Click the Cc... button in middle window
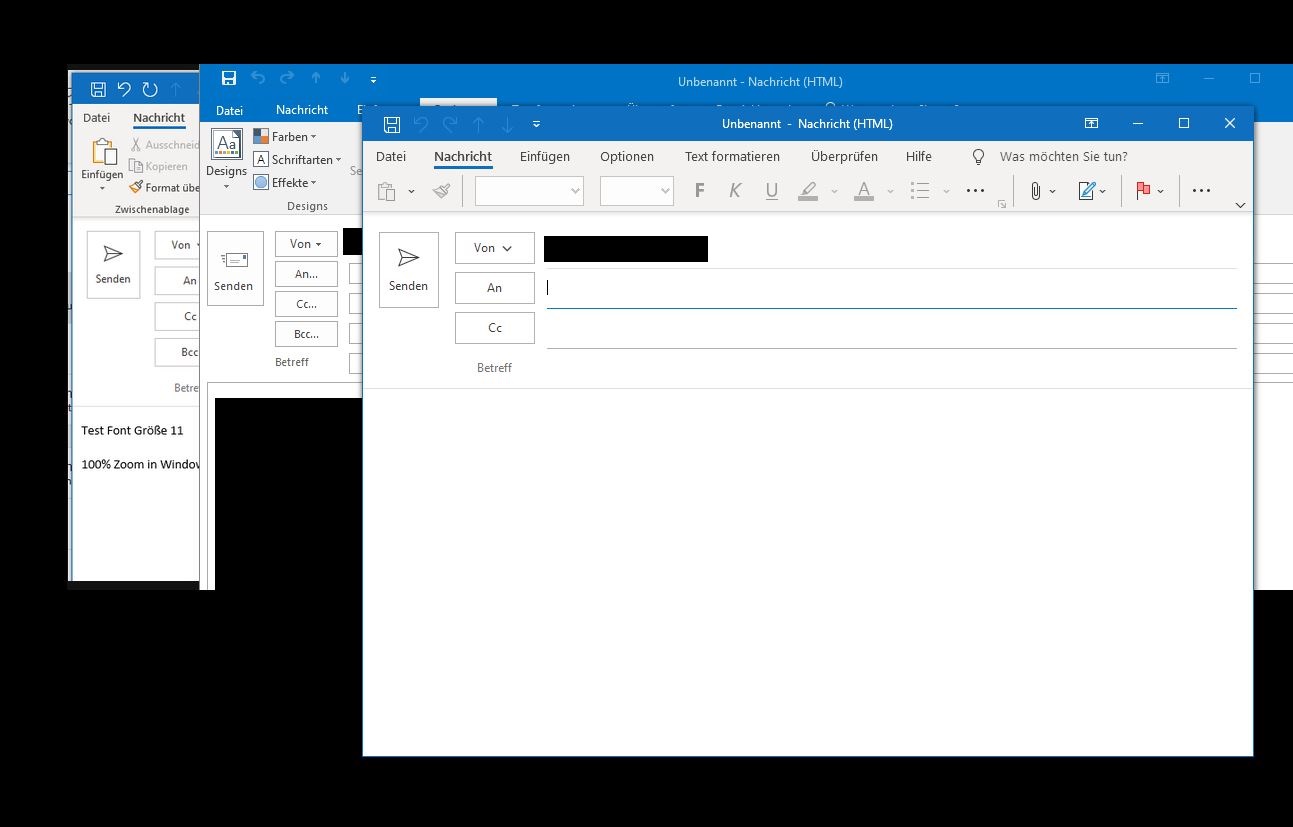Viewport: 1293px width, 827px height. [x=306, y=304]
